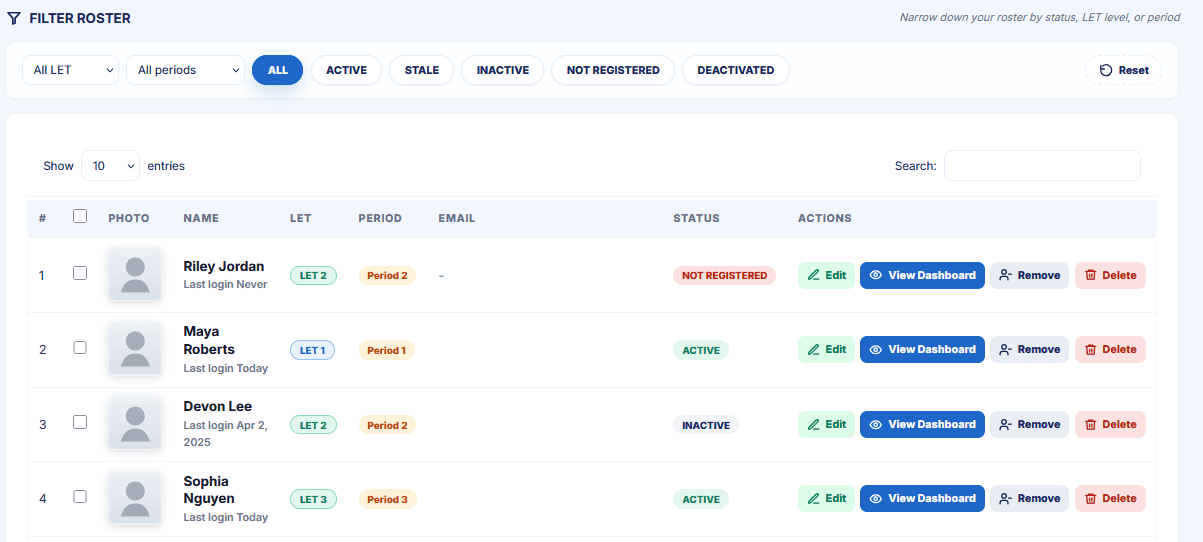1203x542 pixels.
Task: Click the pencil Edit icon for Riley Jordan
Action: pos(814,275)
